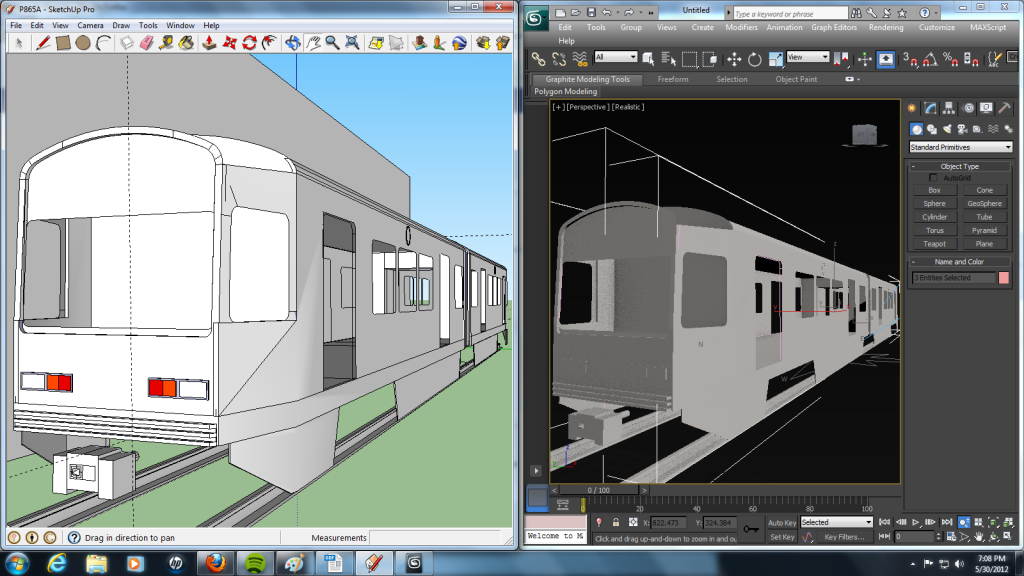Select the Paint Bucket tool in SketchUp
The image size is (1024, 576).
(186, 43)
